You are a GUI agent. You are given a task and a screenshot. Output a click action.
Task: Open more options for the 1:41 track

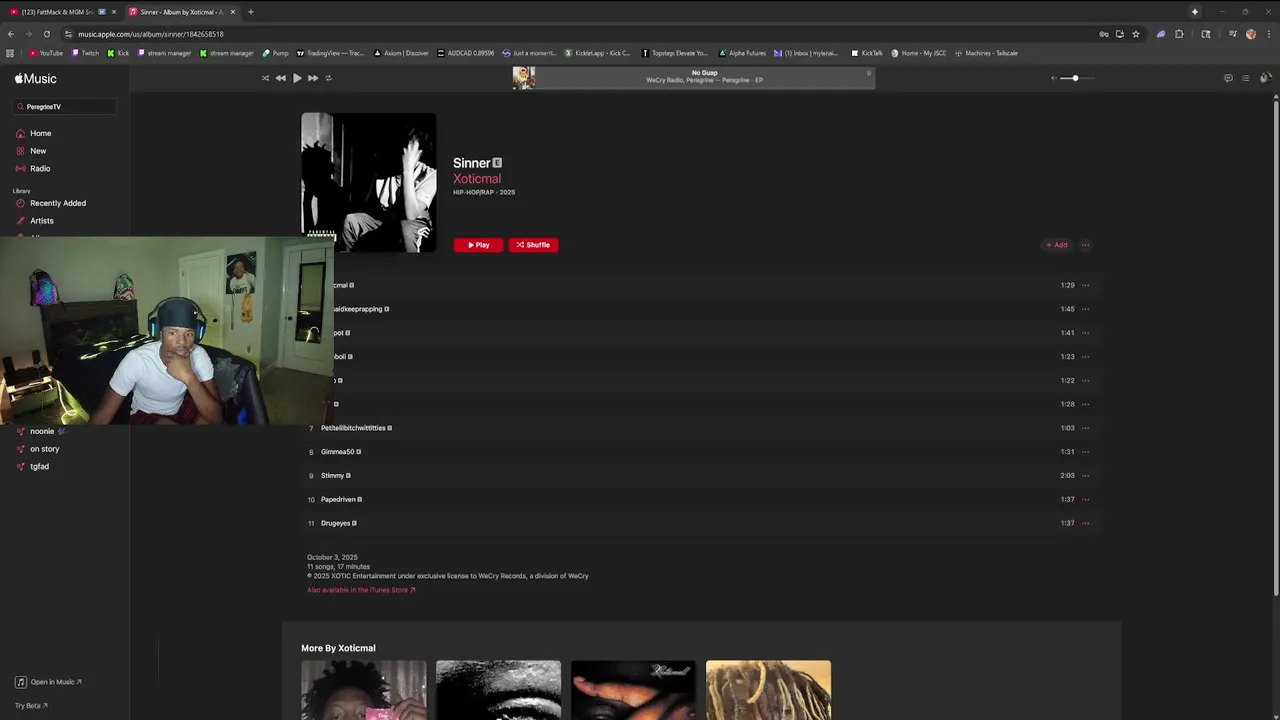[x=1085, y=333]
